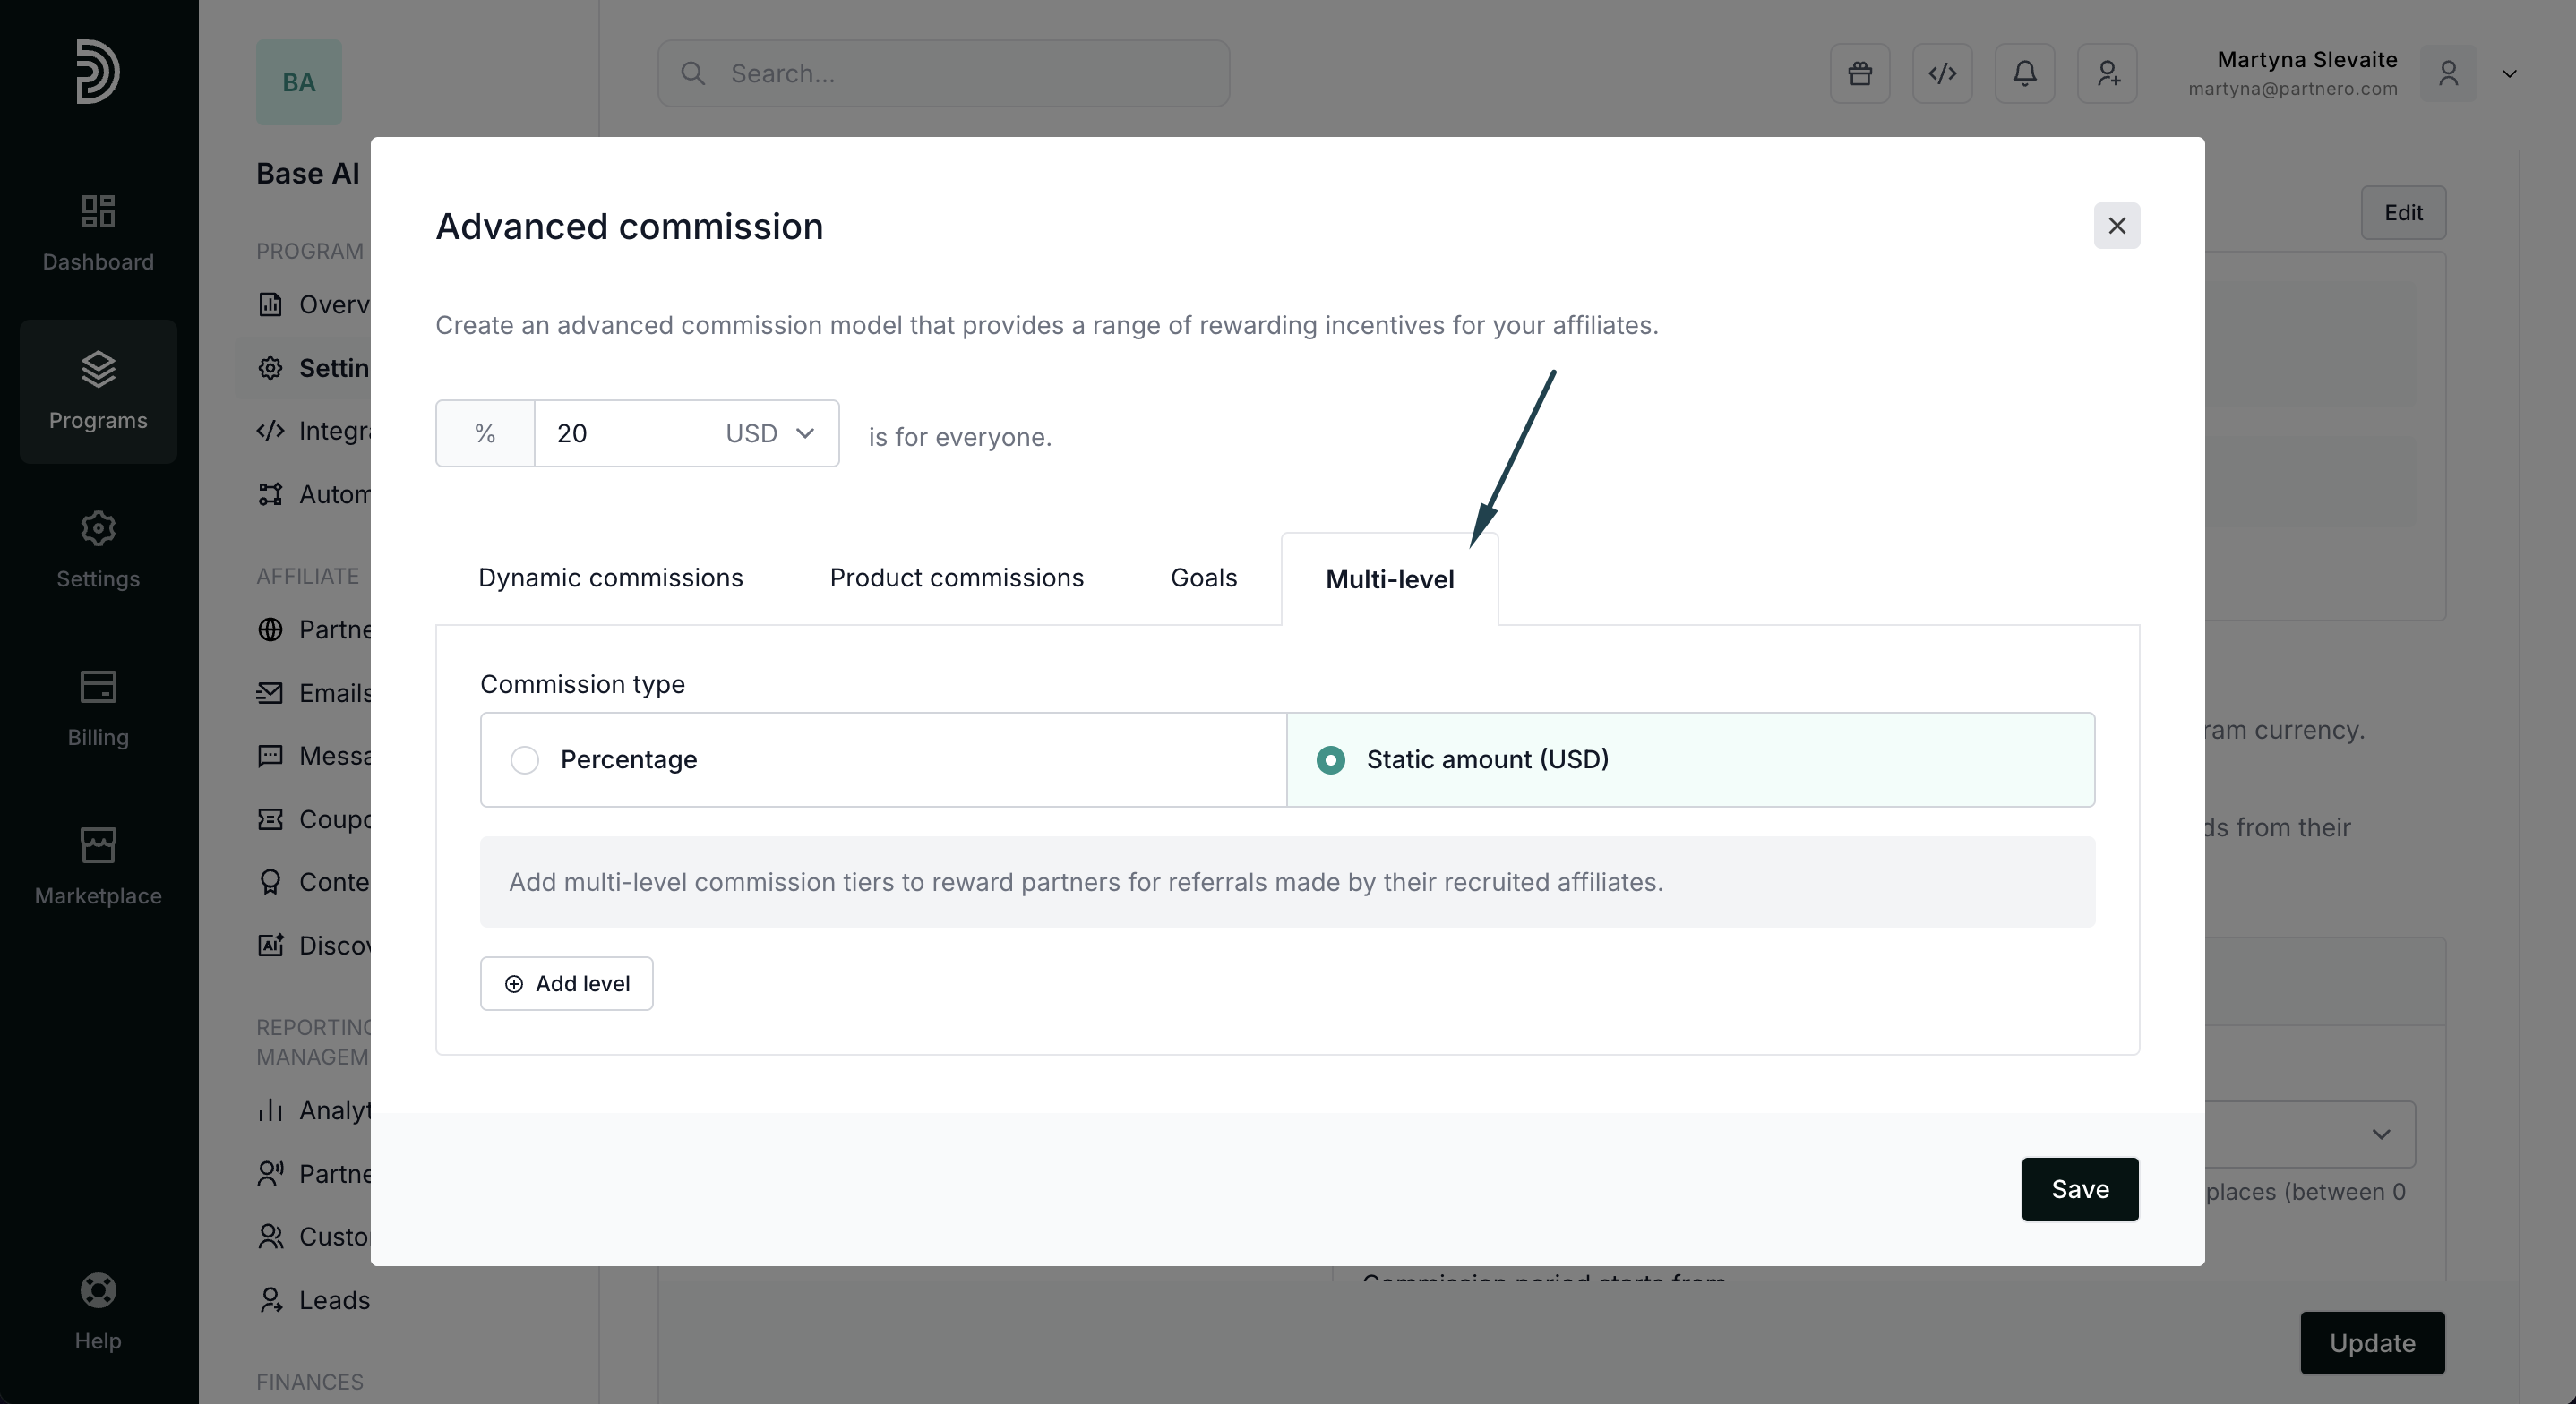
Task: Click the gift box icon in header
Action: (x=1859, y=73)
